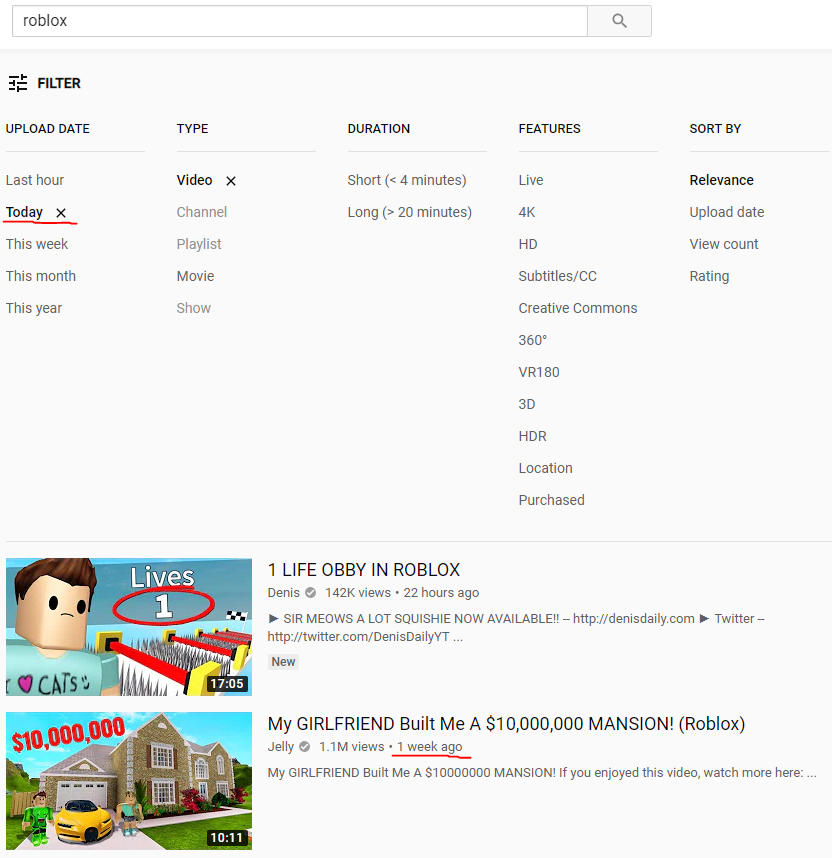Image resolution: width=832 pixels, height=858 pixels.
Task: Enable the VR180 feature filter
Action: click(539, 372)
